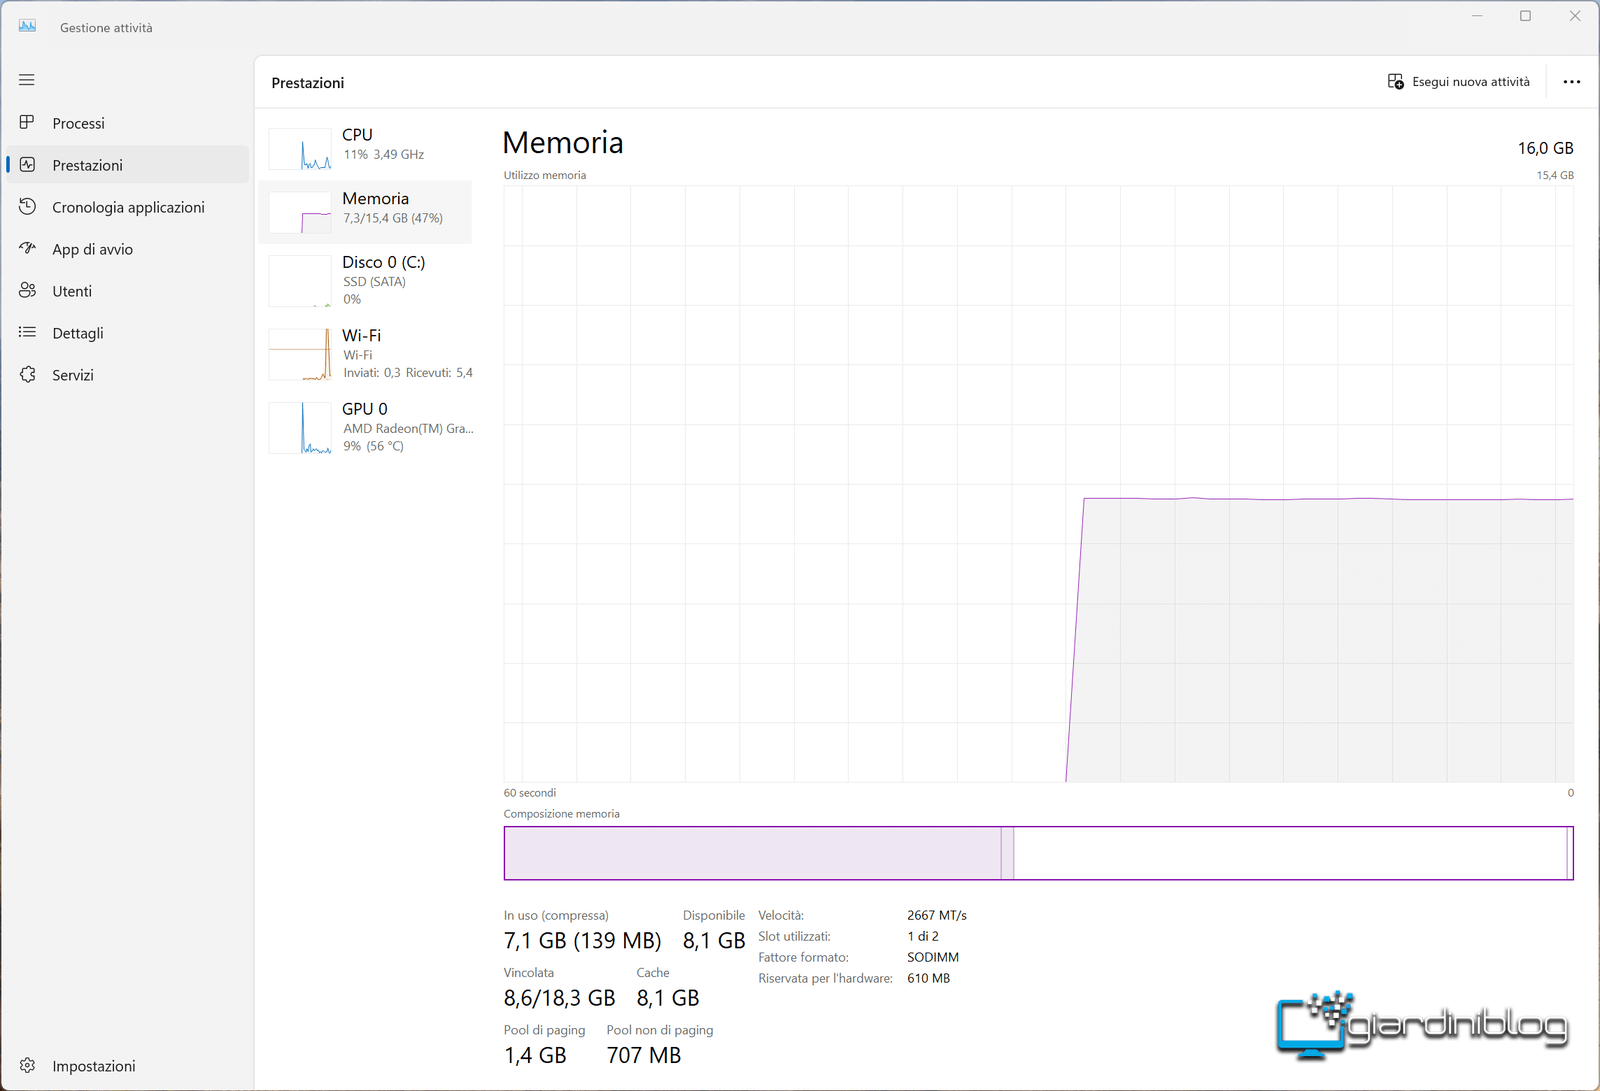
Task: Open Impostazioni settings
Action: point(128,1066)
